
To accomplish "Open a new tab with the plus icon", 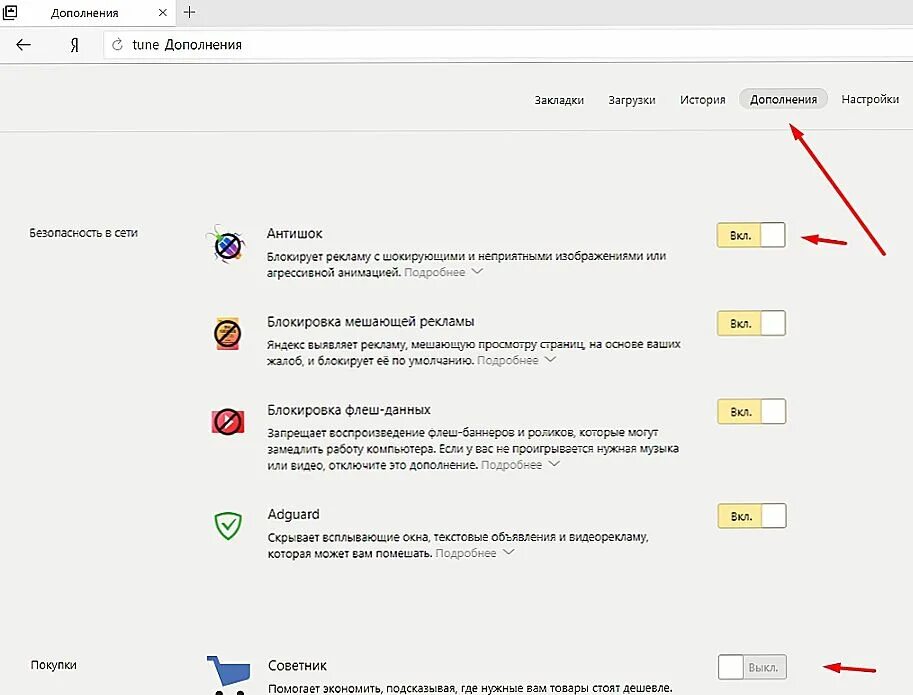I will coord(189,12).
